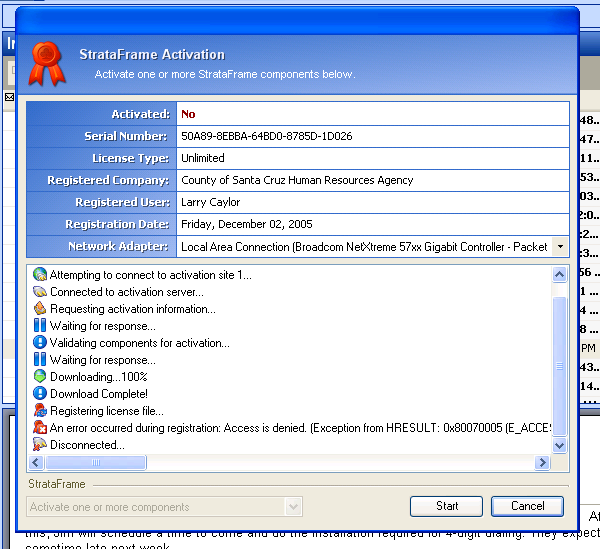Screen dimensions: 600x549
Task: Click error icon beside 'An error occurred' line
Action: tap(40, 428)
